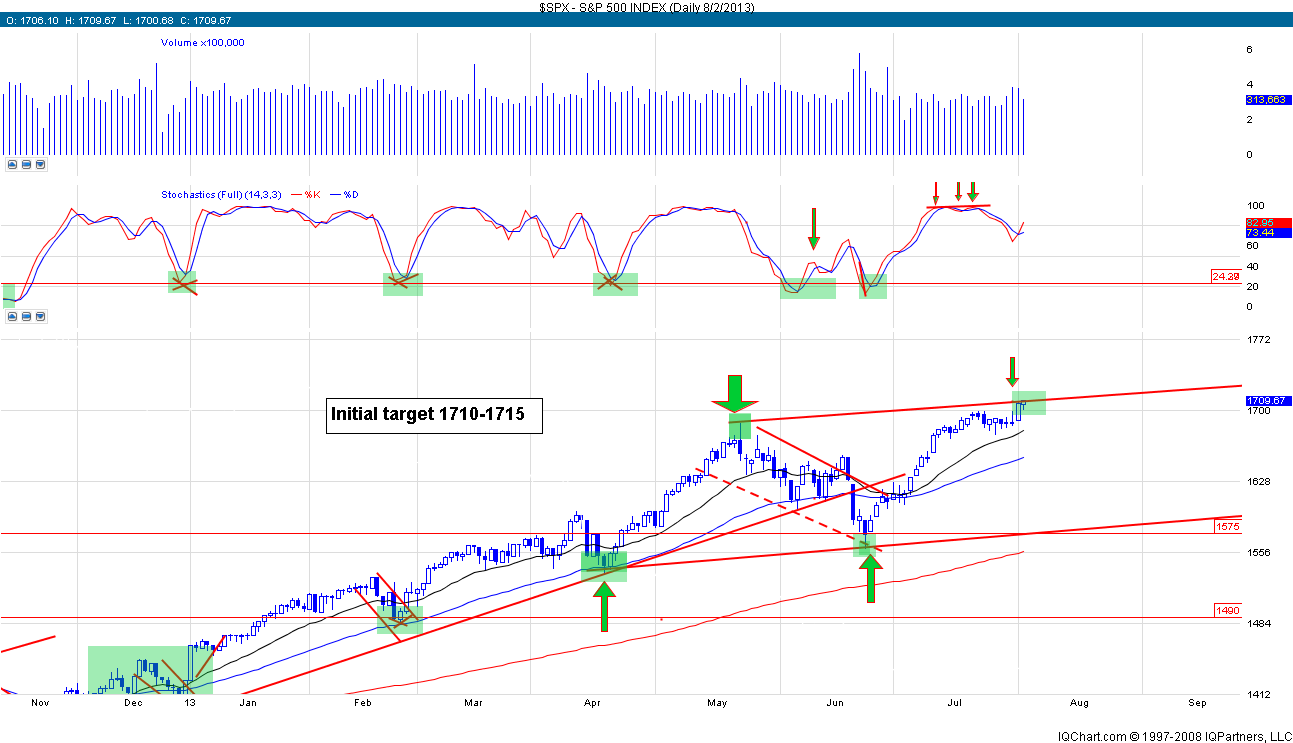
Task: Click the red 82.95 %K value tag
Action: pyautogui.click(x=1263, y=221)
